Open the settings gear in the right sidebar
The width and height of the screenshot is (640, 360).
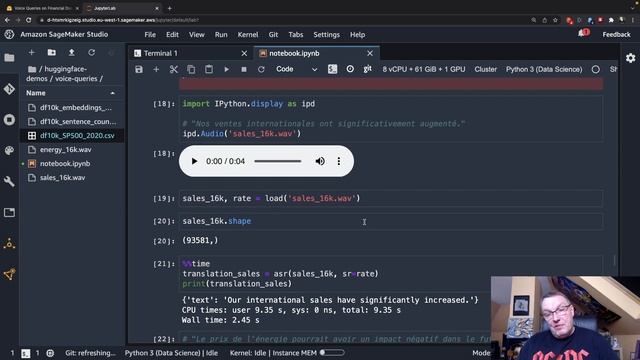tap(630, 58)
